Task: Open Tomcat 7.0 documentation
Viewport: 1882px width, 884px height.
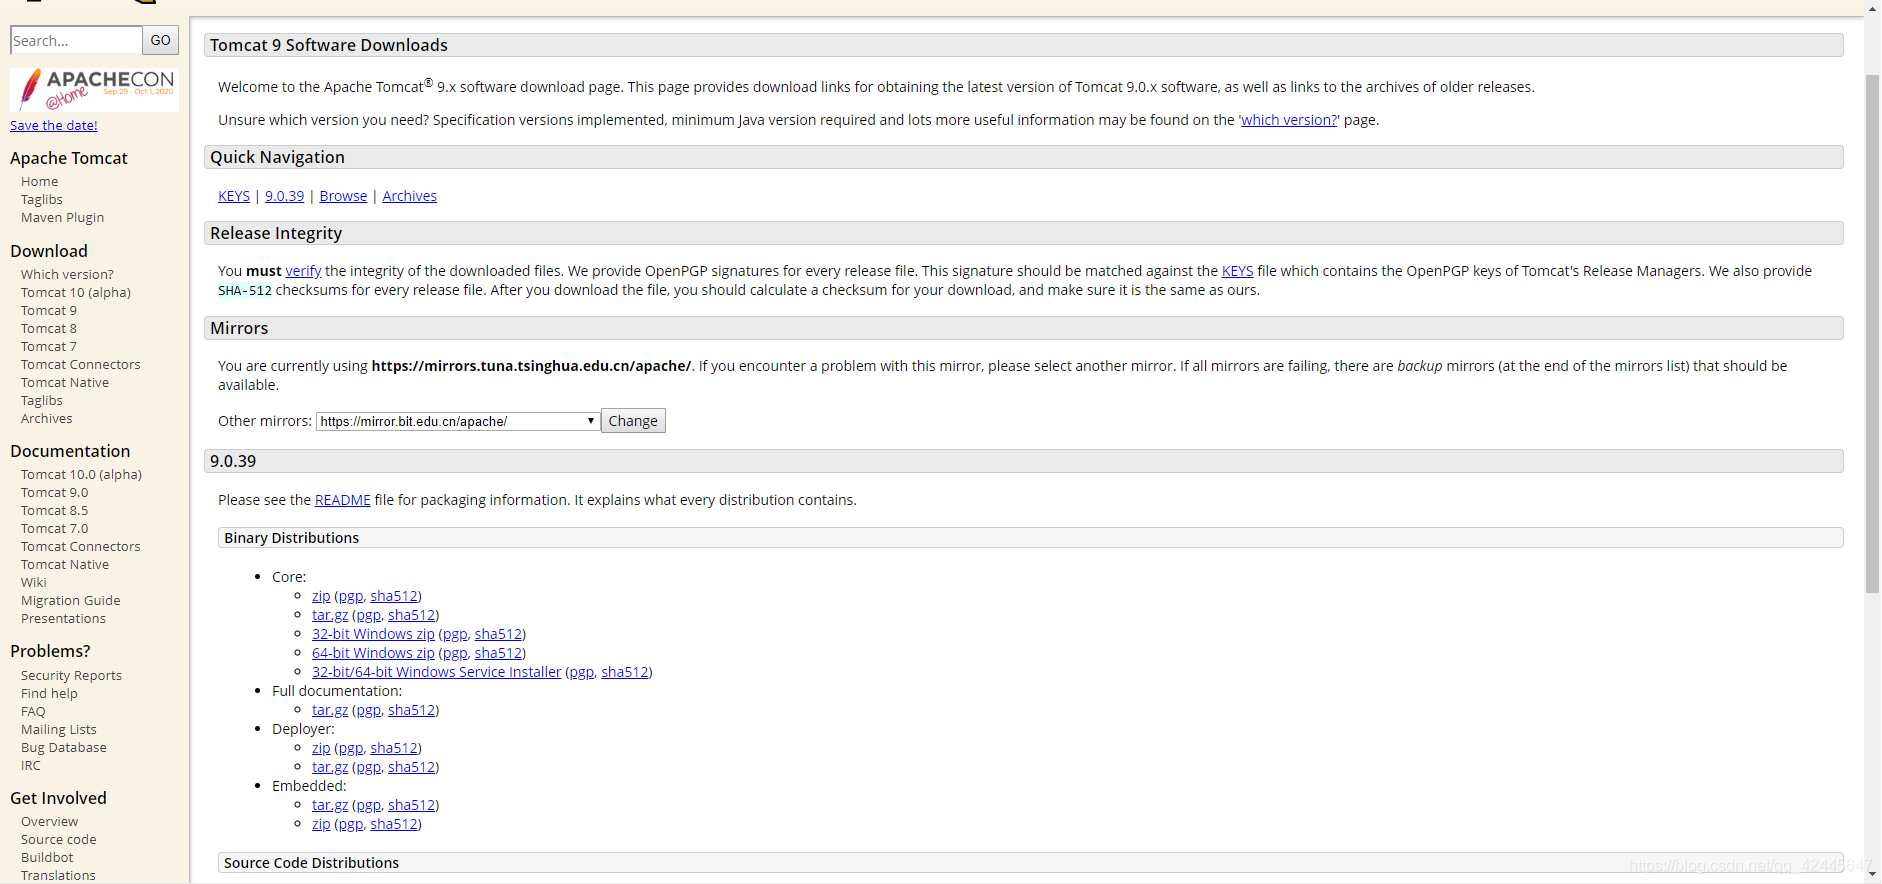Action: [x=55, y=529]
